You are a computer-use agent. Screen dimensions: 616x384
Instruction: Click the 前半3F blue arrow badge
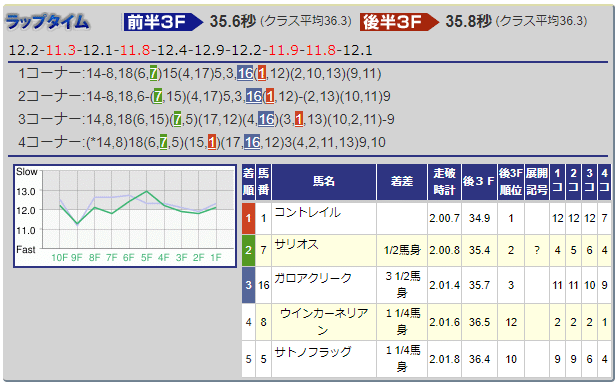[163, 22]
